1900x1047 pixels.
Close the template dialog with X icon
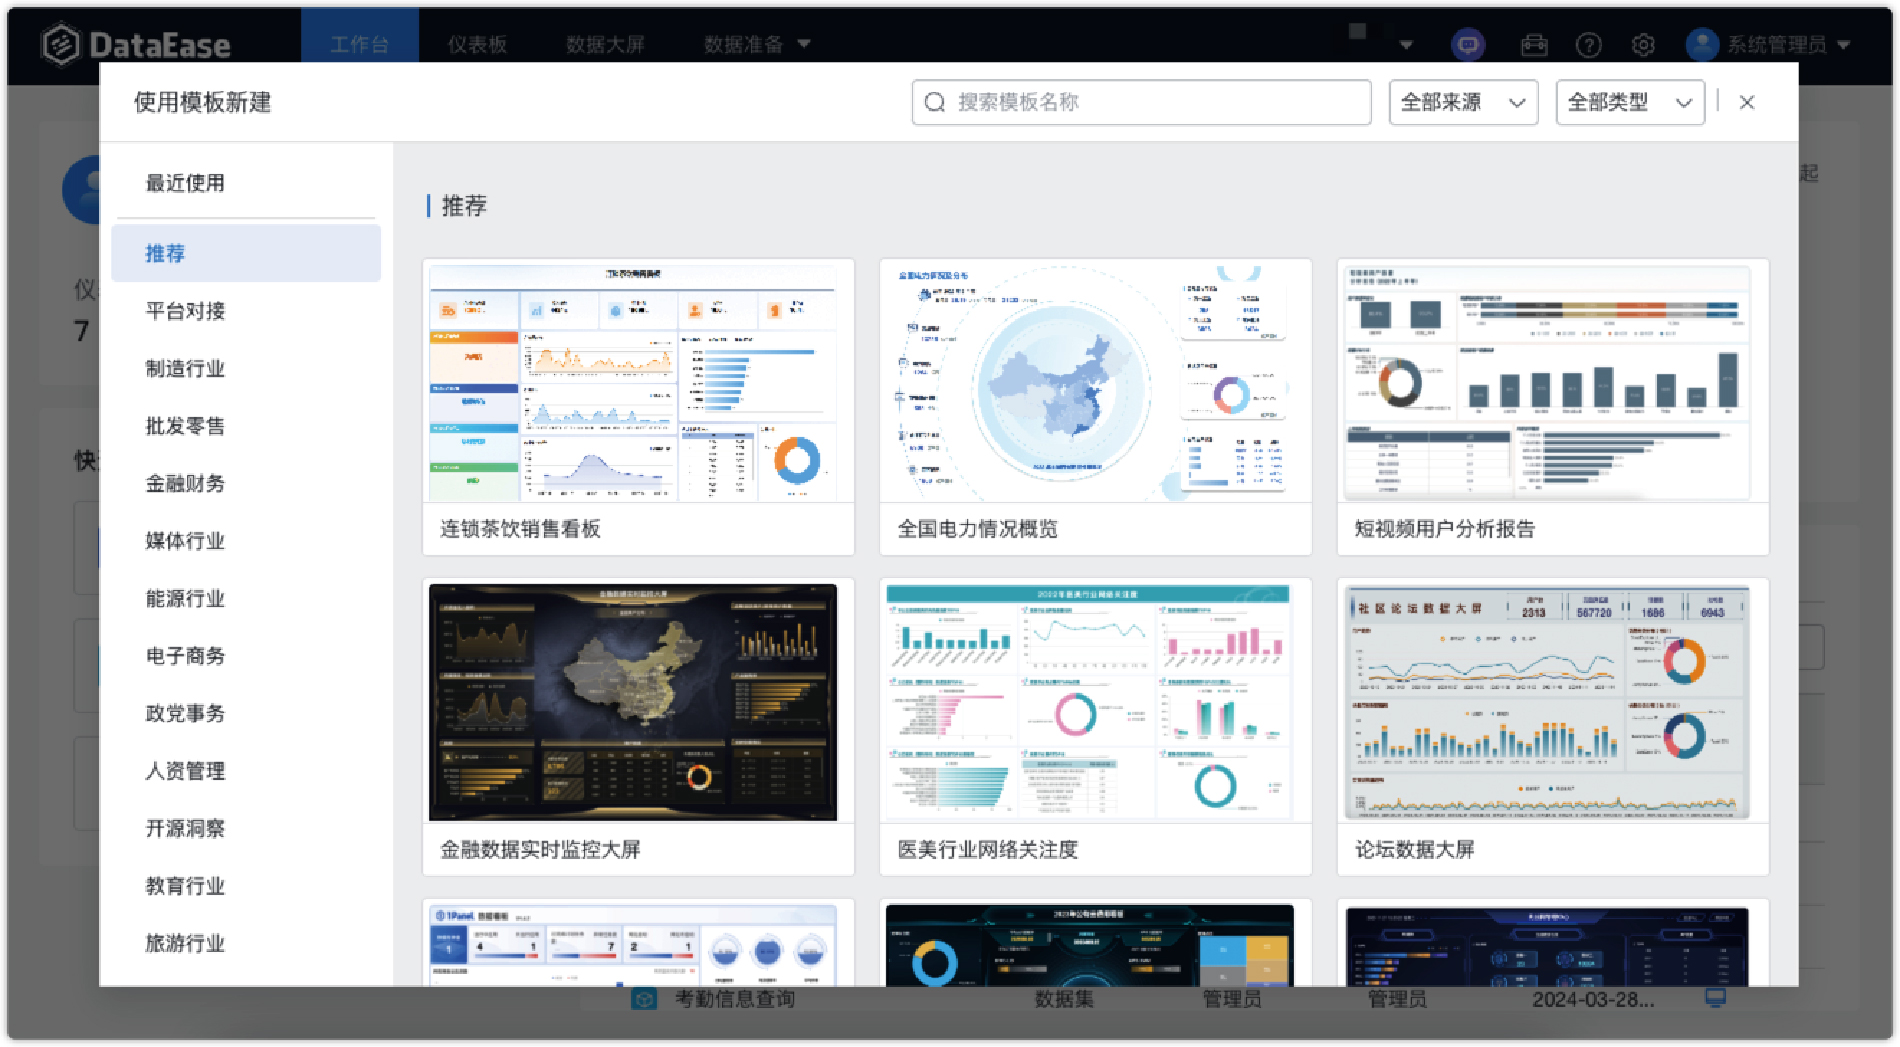[1747, 103]
